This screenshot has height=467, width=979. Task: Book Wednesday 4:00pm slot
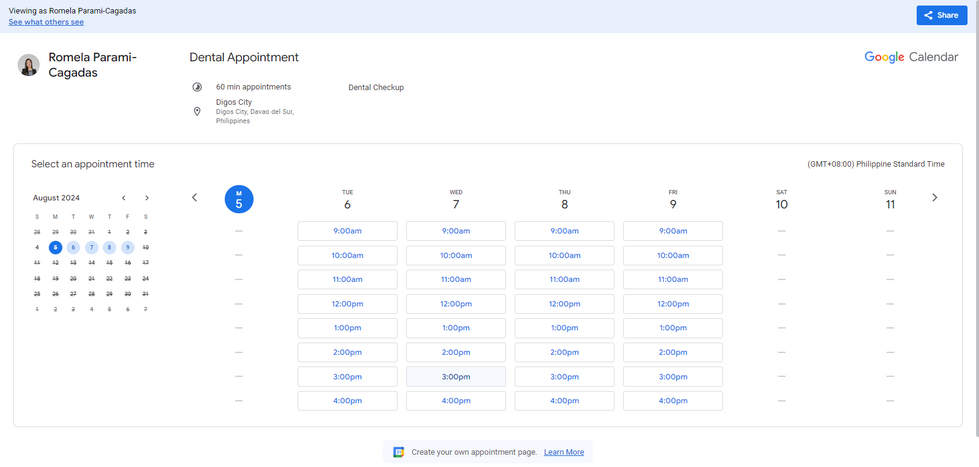pyautogui.click(x=456, y=401)
